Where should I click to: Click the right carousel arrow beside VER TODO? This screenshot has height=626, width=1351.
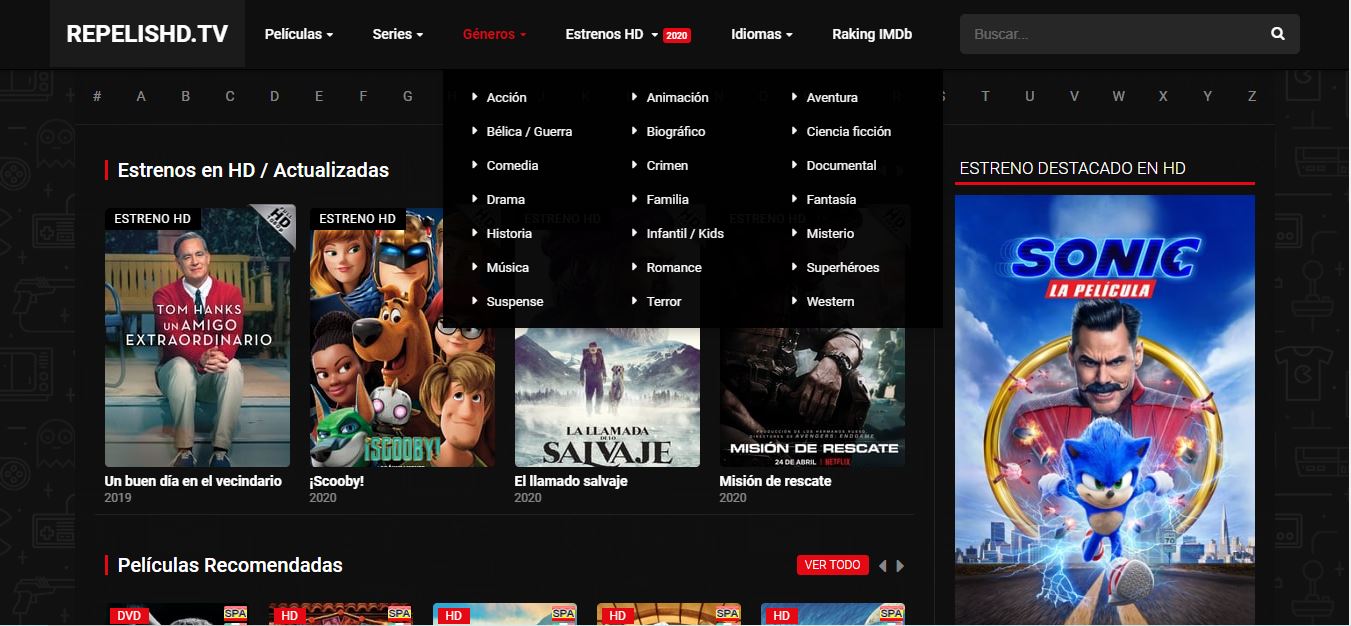tap(898, 564)
